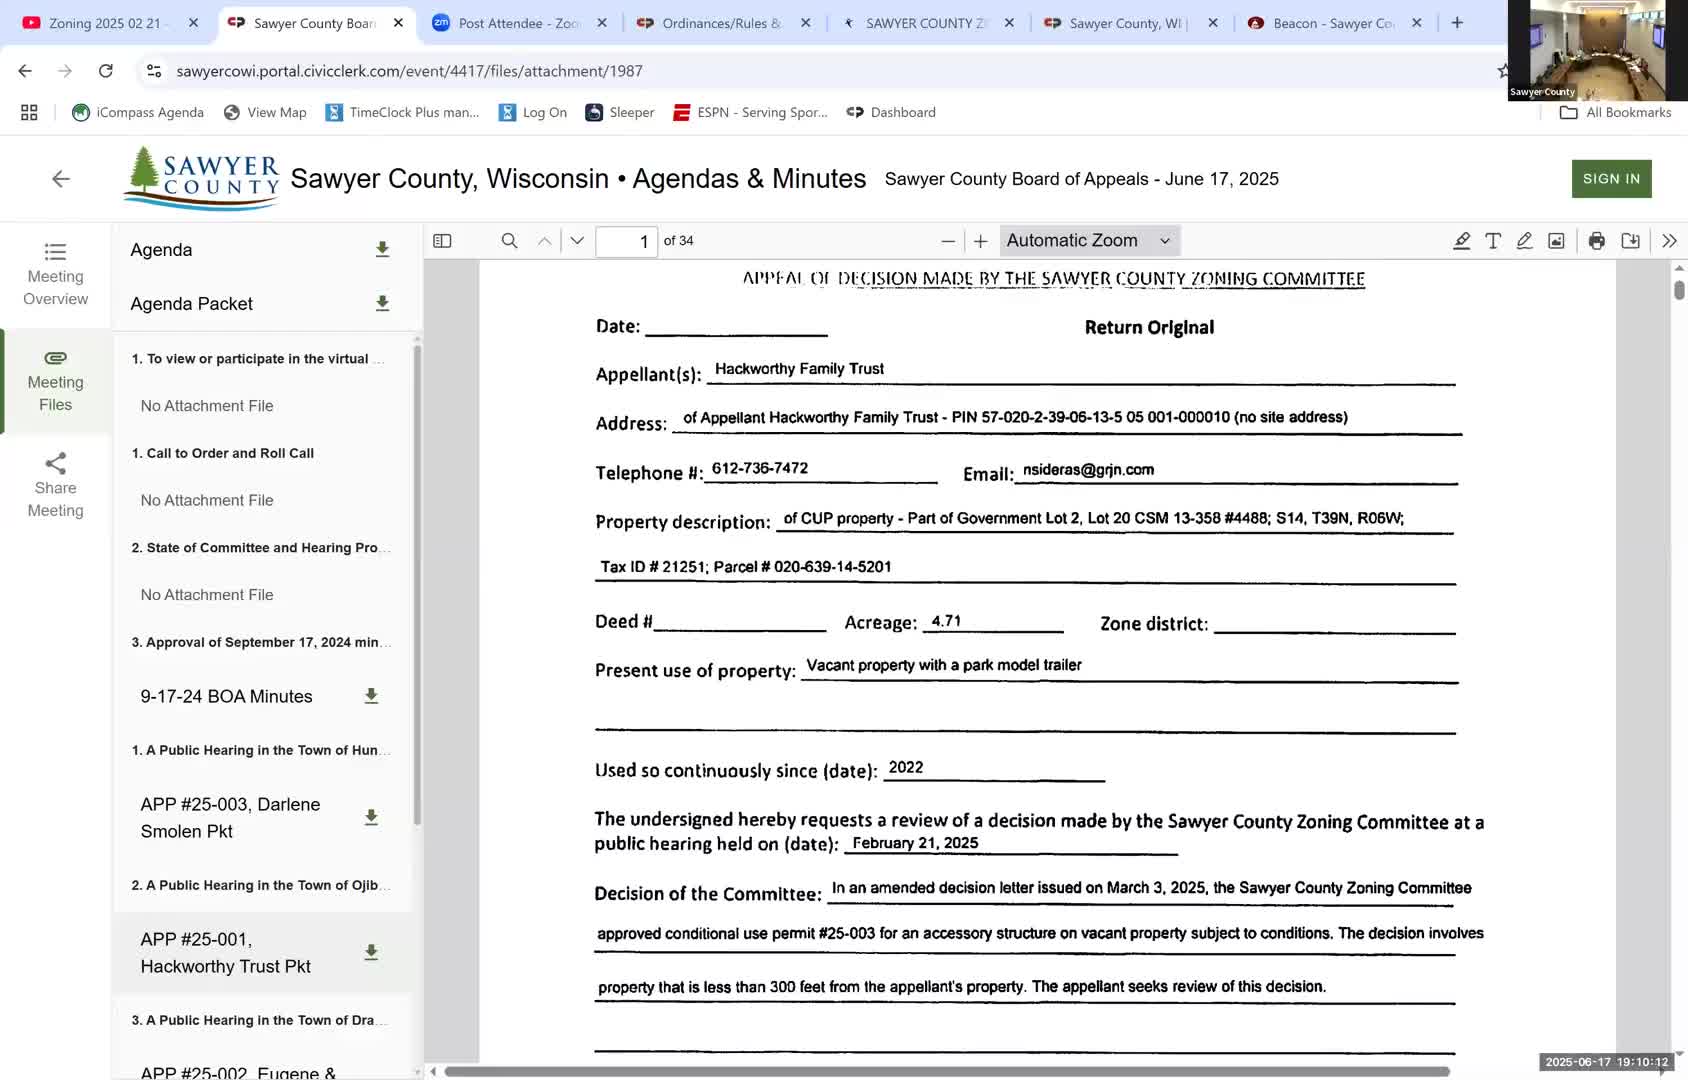This screenshot has height=1080, width=1688.
Task: Click the horizontal scrollbar under the PDF
Action: click(946, 1071)
